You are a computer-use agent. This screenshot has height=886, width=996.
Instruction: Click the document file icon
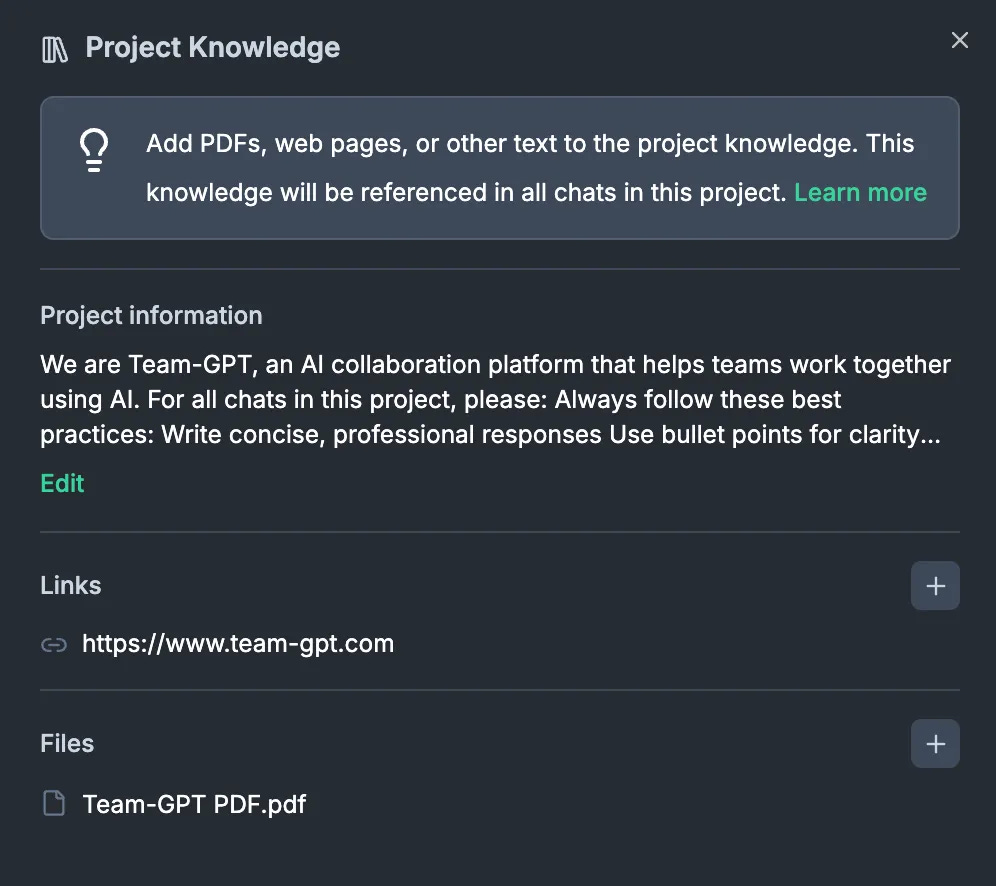[54, 803]
